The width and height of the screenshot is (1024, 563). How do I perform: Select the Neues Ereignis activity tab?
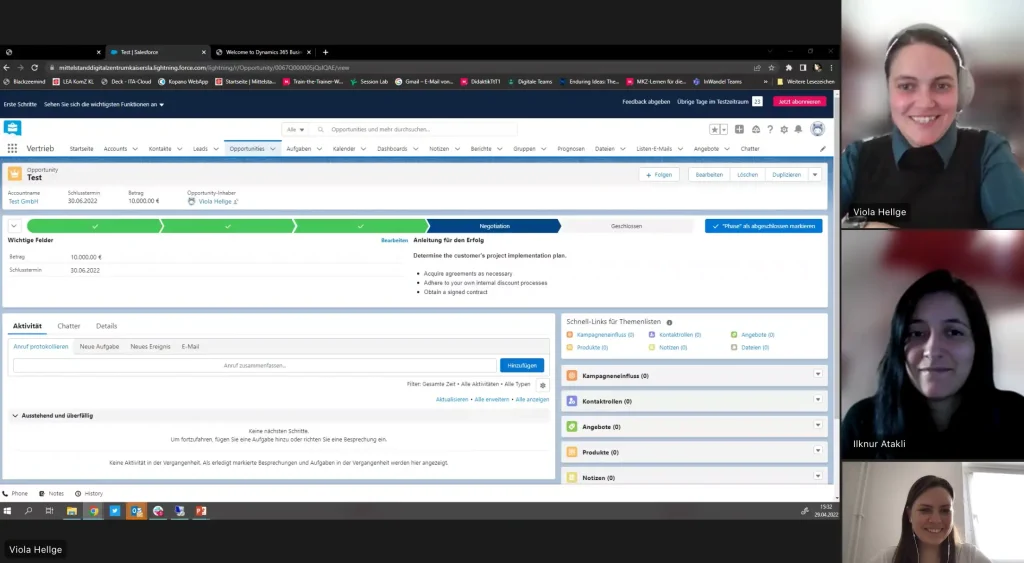point(150,347)
